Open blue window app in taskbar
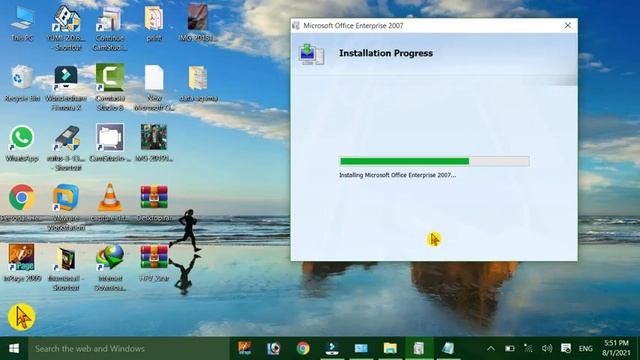This screenshot has width=640, height=360. (361, 348)
